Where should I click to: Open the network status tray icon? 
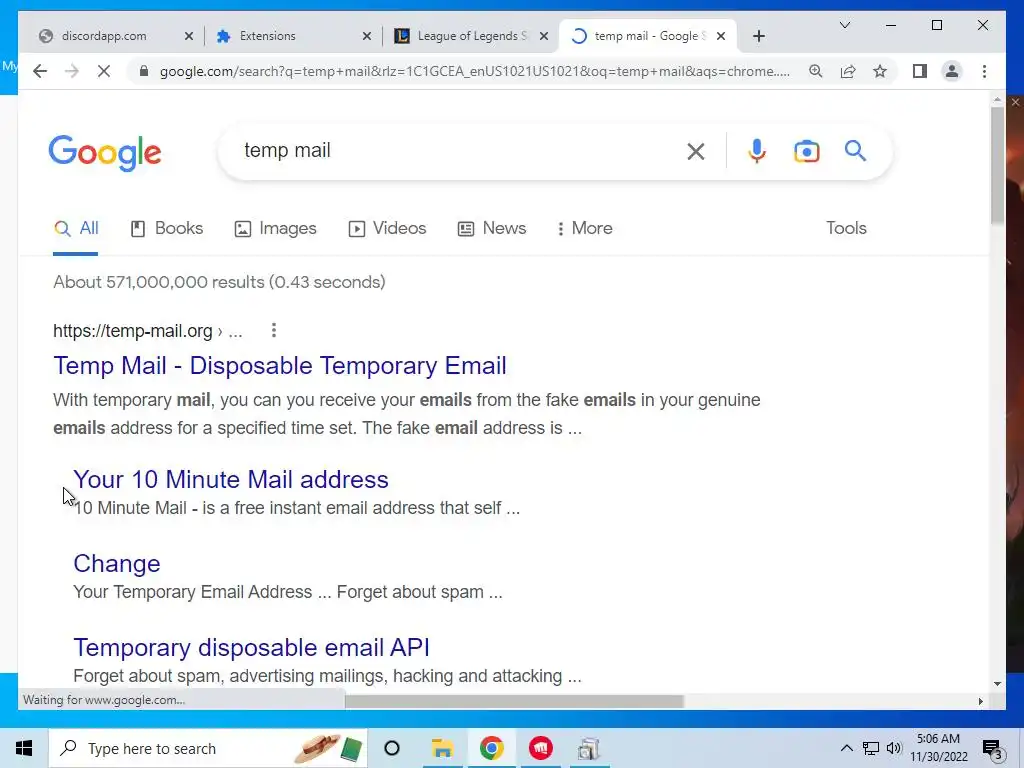coord(871,748)
